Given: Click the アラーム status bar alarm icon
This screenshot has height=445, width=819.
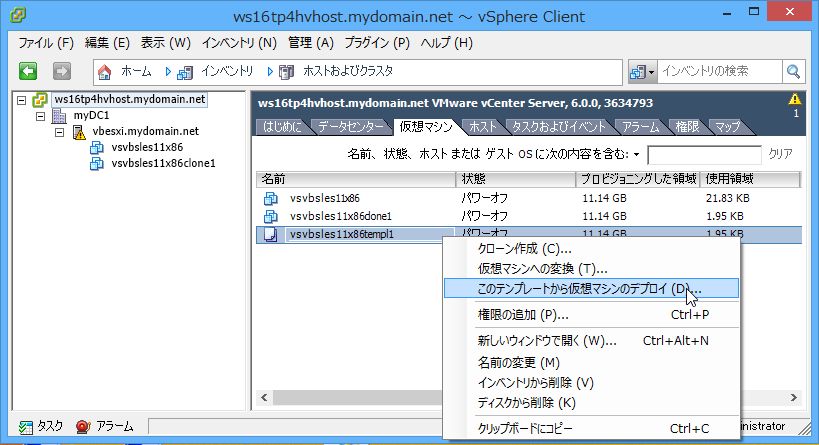Looking at the screenshot, I should [x=83, y=427].
